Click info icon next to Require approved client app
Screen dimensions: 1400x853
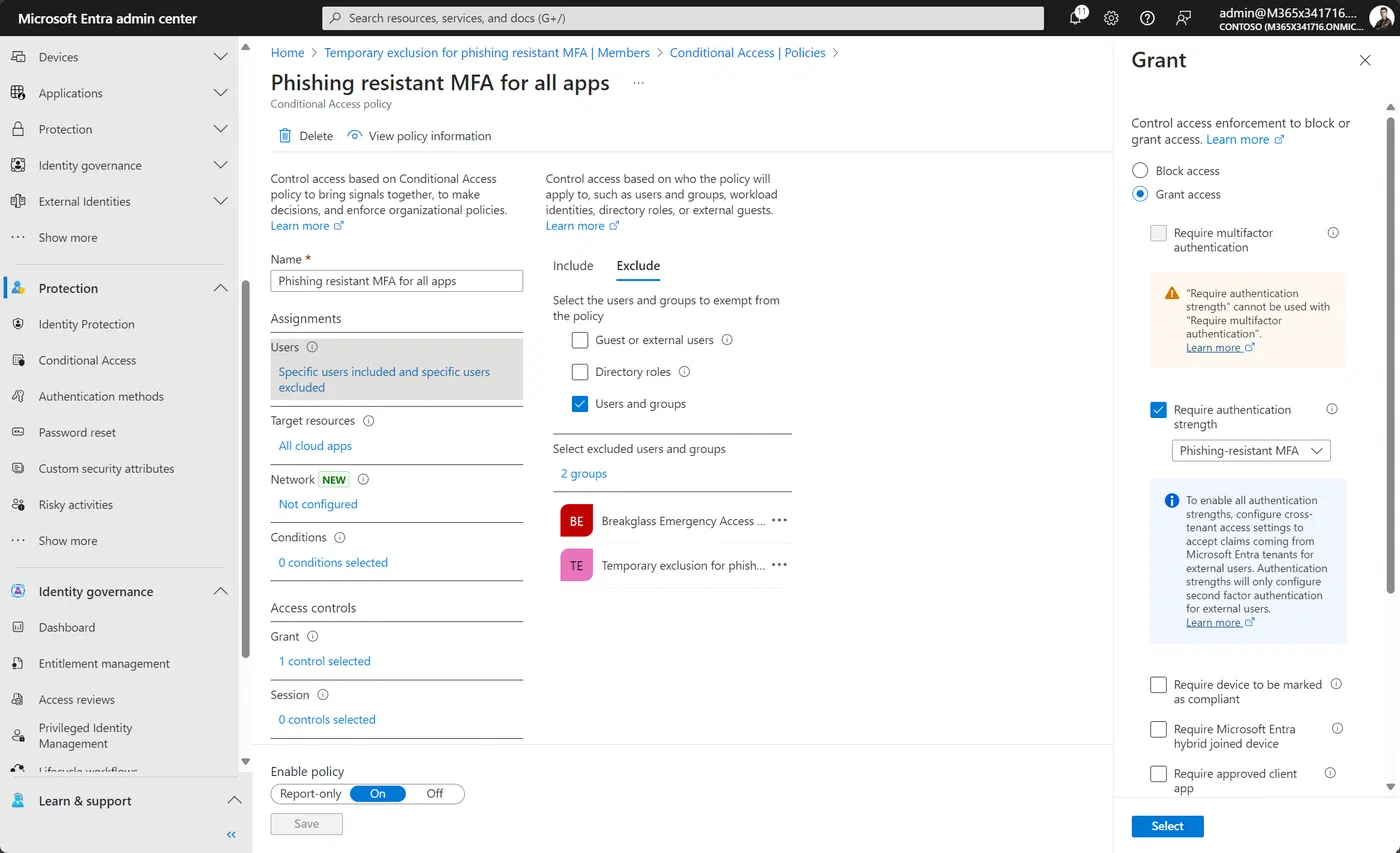pos(1330,773)
